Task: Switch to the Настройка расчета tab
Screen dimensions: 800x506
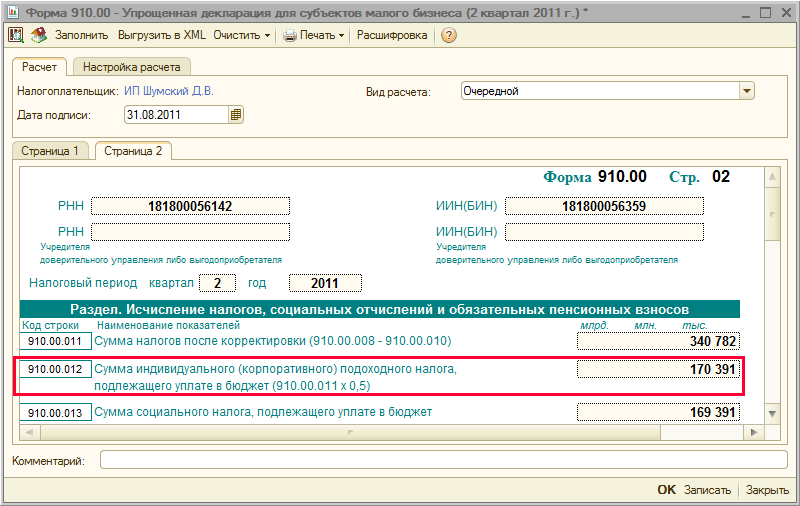Action: pyautogui.click(x=131, y=68)
